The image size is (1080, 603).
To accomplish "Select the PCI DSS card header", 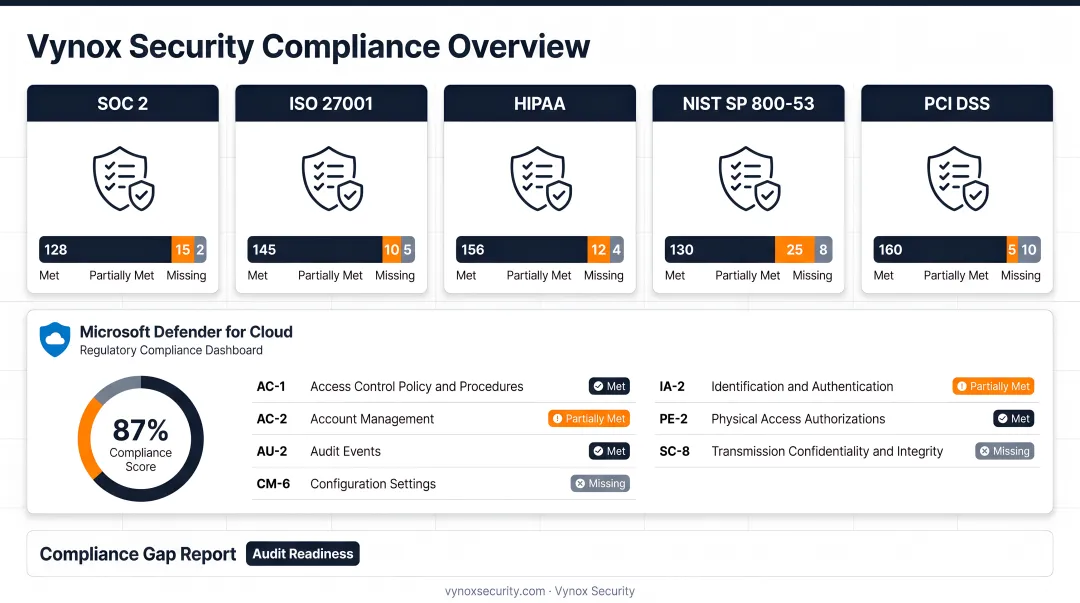I will click(957, 103).
